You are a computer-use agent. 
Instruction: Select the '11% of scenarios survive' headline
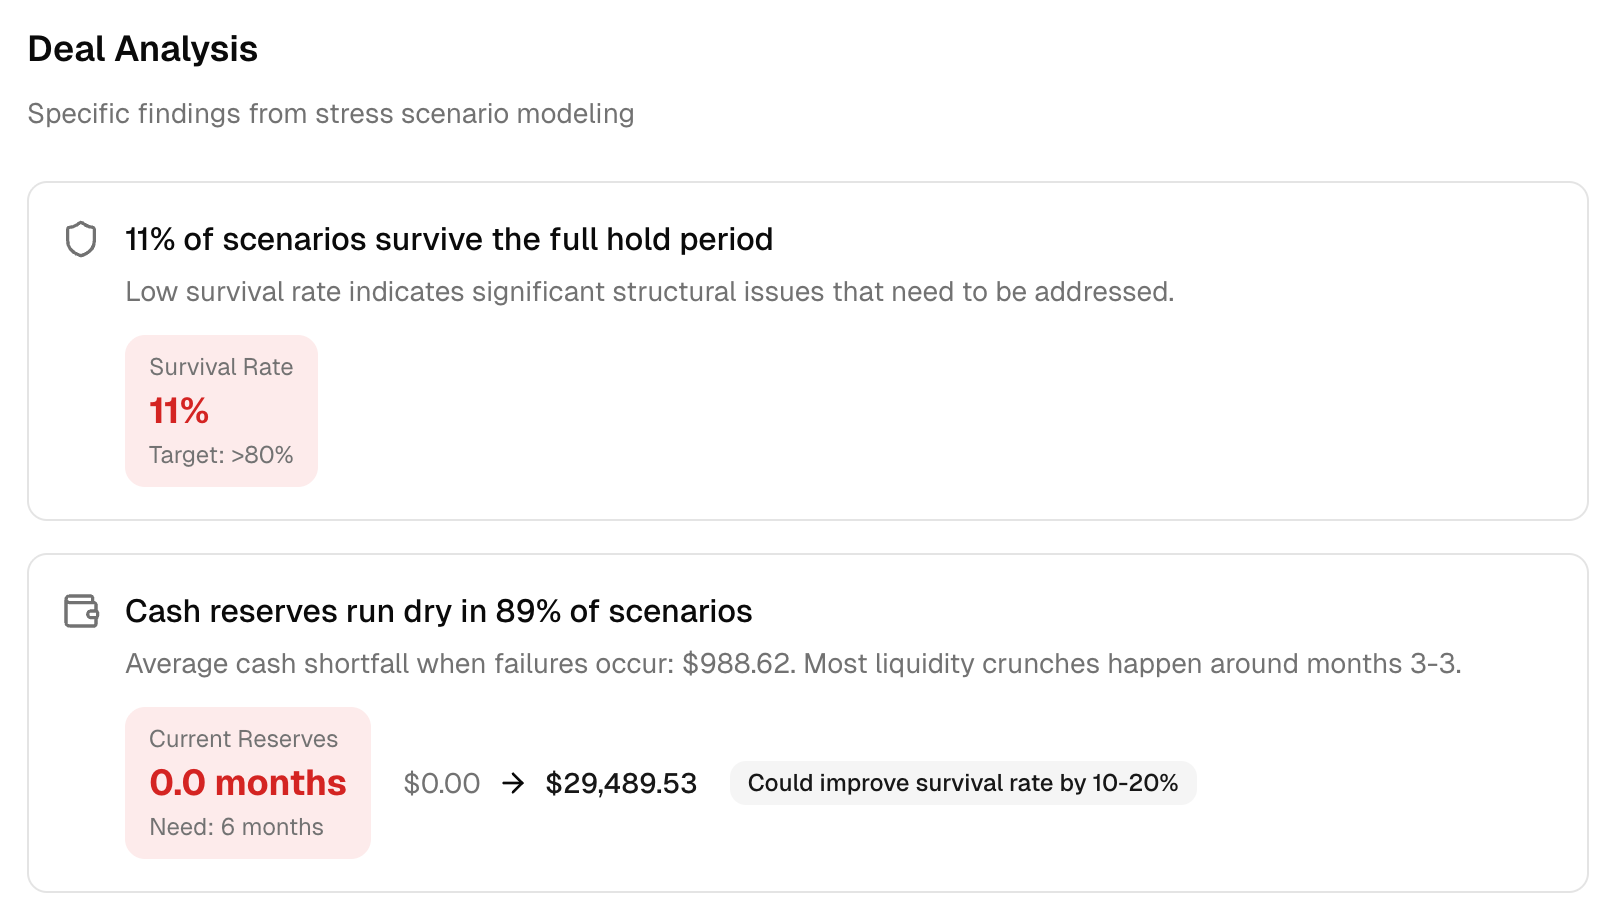448,240
